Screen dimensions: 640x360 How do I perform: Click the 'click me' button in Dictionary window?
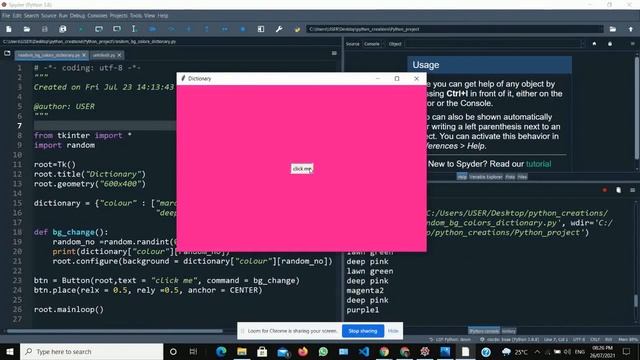(302, 169)
